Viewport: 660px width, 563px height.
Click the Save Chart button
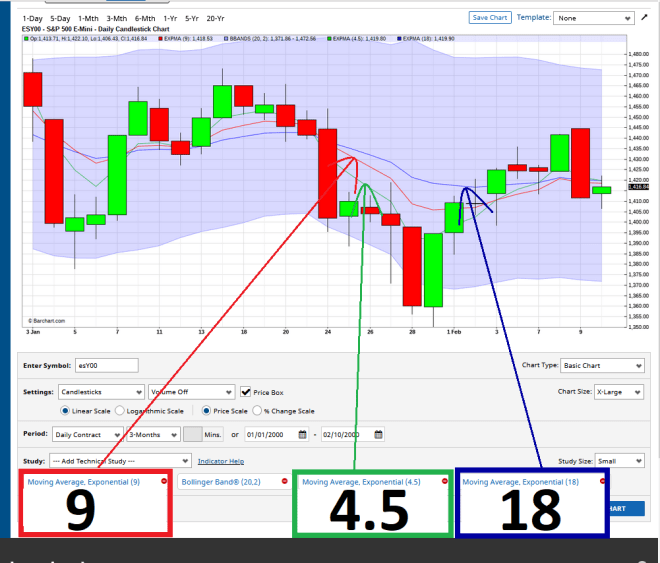tap(490, 18)
